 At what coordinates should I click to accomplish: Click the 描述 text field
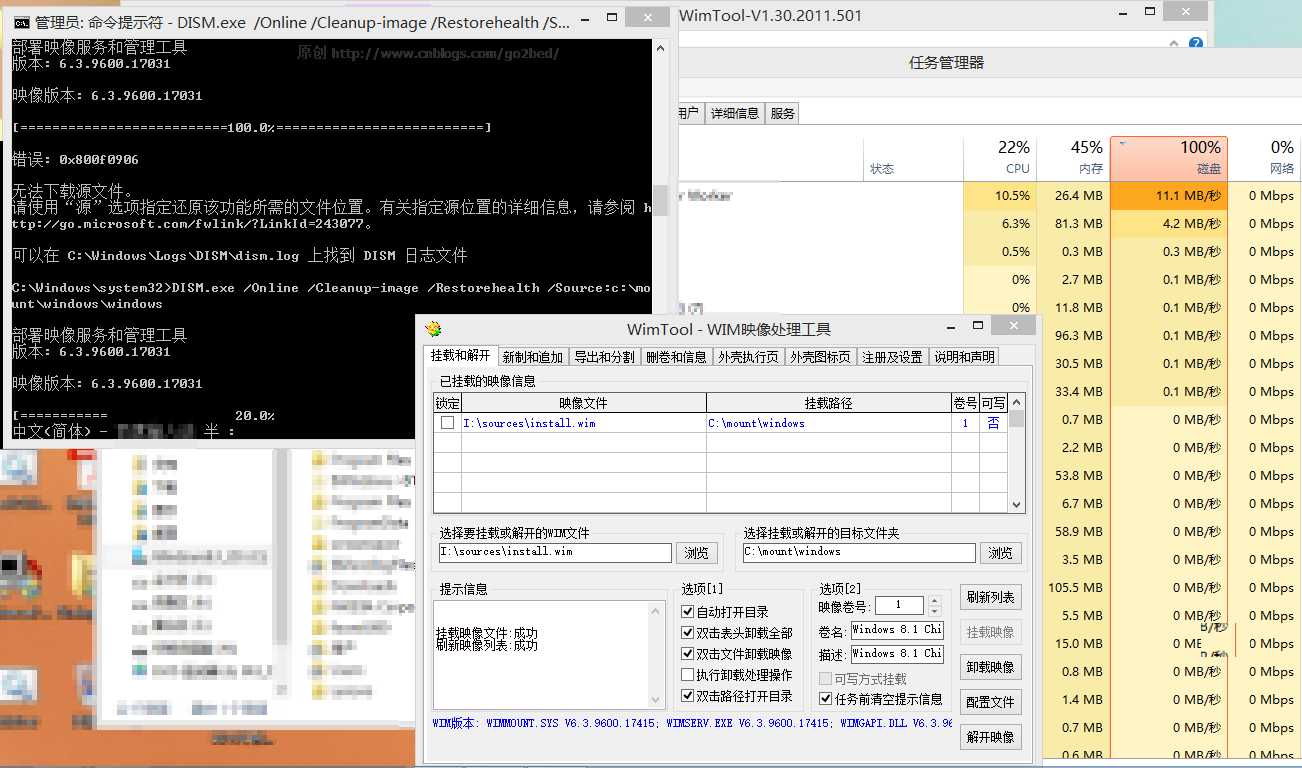[x=897, y=654]
